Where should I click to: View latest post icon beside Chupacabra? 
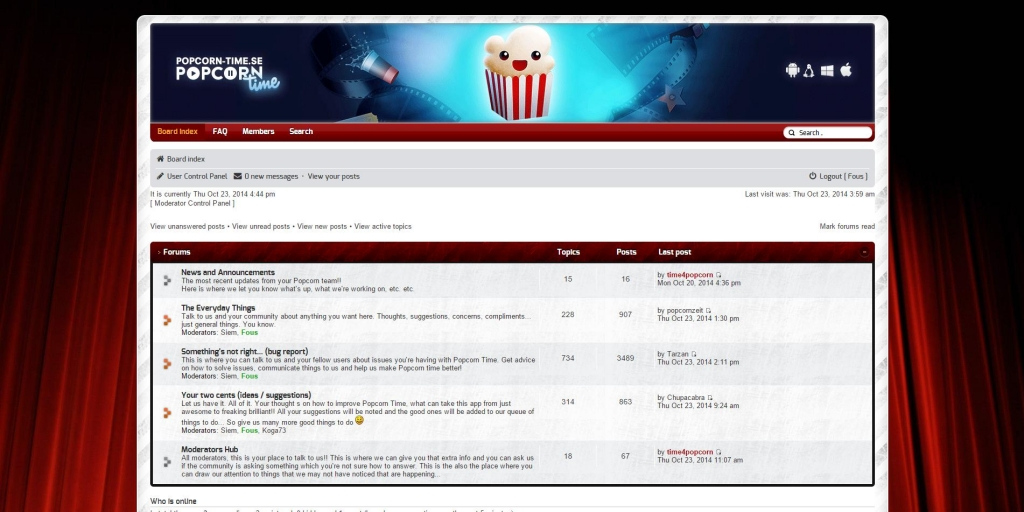point(710,398)
